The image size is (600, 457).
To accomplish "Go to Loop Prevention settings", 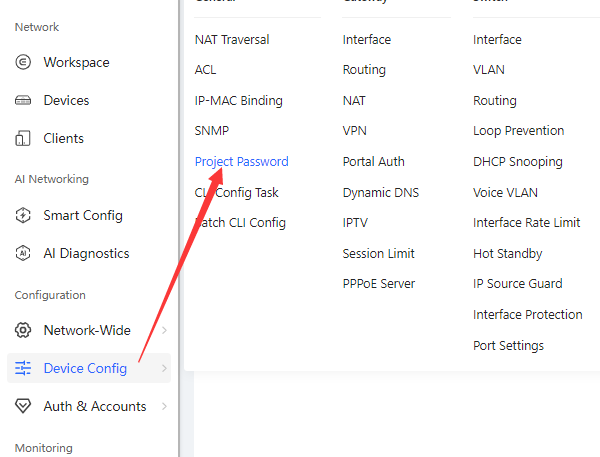I will coord(518,131).
